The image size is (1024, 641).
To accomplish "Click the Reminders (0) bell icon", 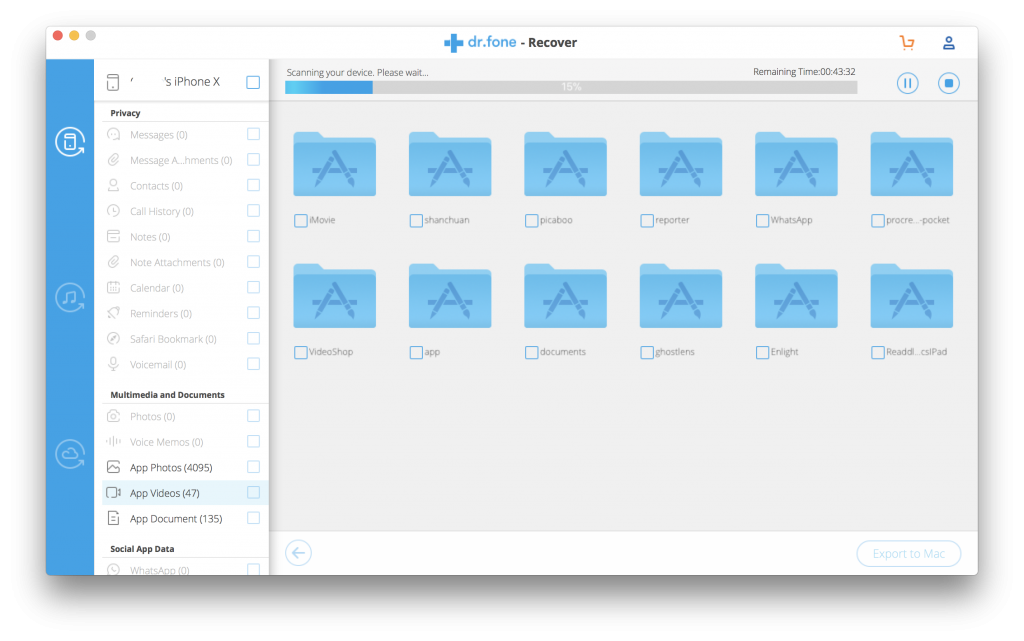I will pyautogui.click(x=114, y=313).
